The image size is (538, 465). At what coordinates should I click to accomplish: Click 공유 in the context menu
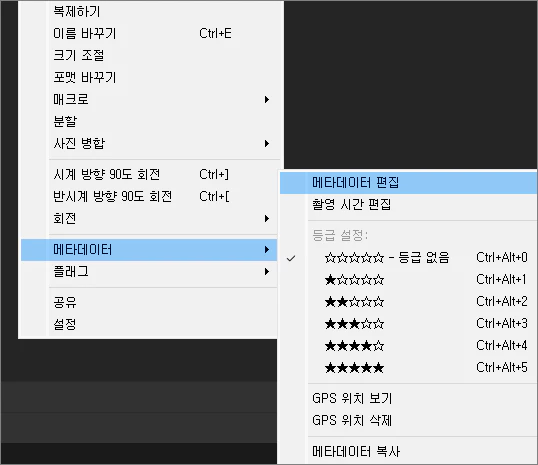click(x=149, y=302)
